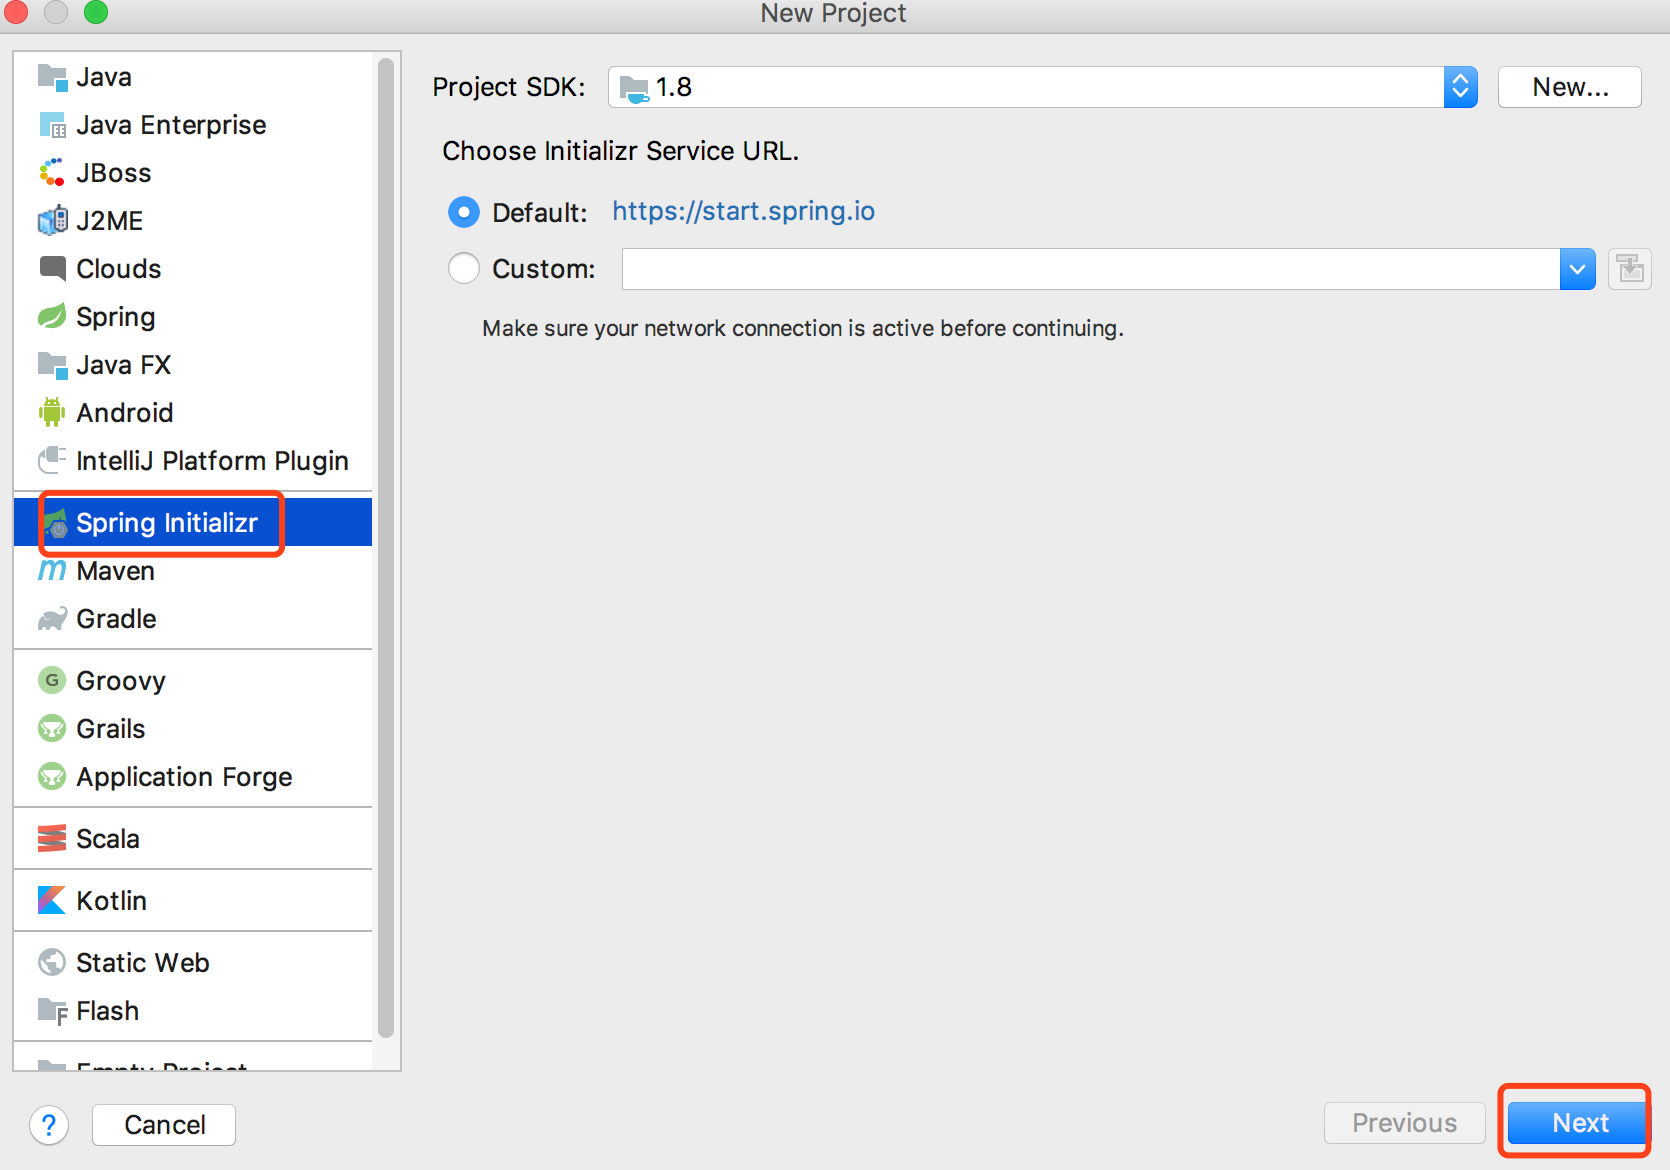Viewport: 1670px width, 1170px height.
Task: Choose Groovy from the project types
Action: [120, 681]
